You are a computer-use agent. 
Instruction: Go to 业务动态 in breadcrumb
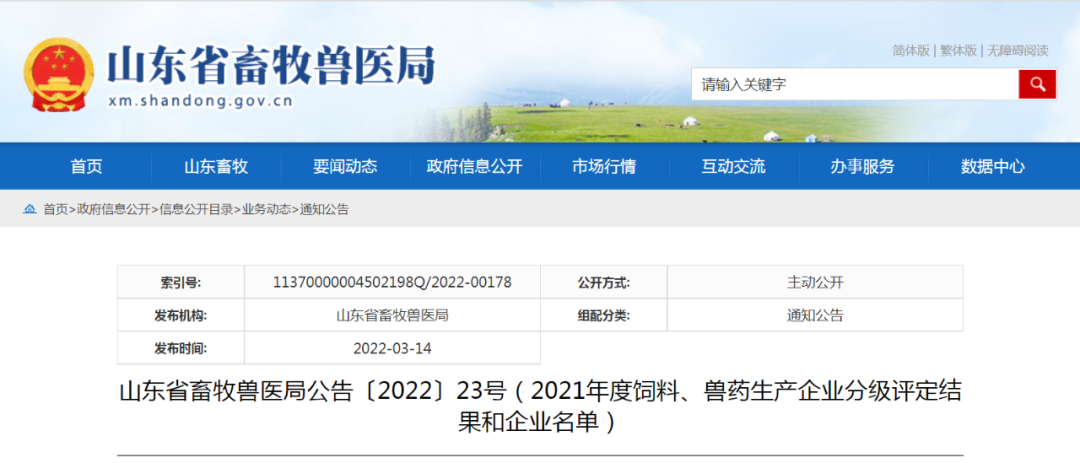266,209
